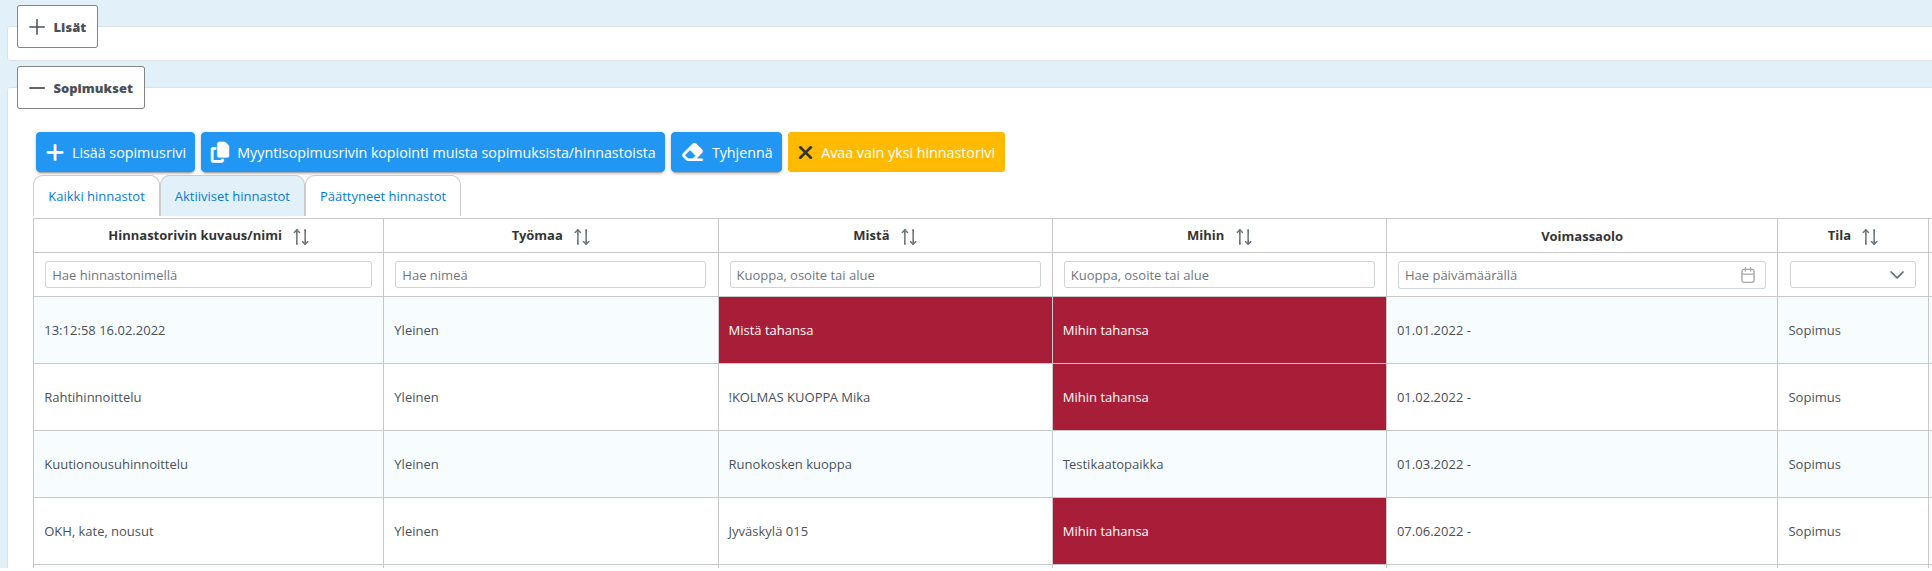Open calendar icon in Voimassaolo filter
Image resolution: width=1932 pixels, height=571 pixels.
pyautogui.click(x=1747, y=275)
